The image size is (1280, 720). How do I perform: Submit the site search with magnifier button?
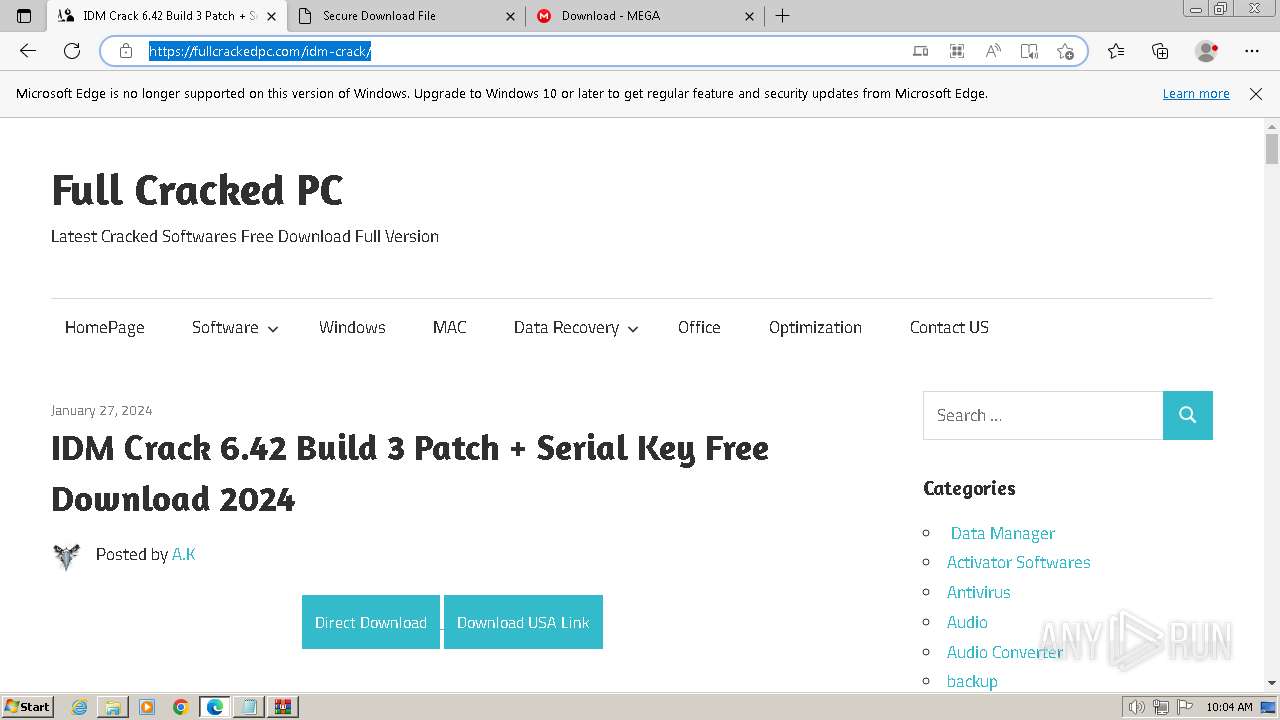1188,415
